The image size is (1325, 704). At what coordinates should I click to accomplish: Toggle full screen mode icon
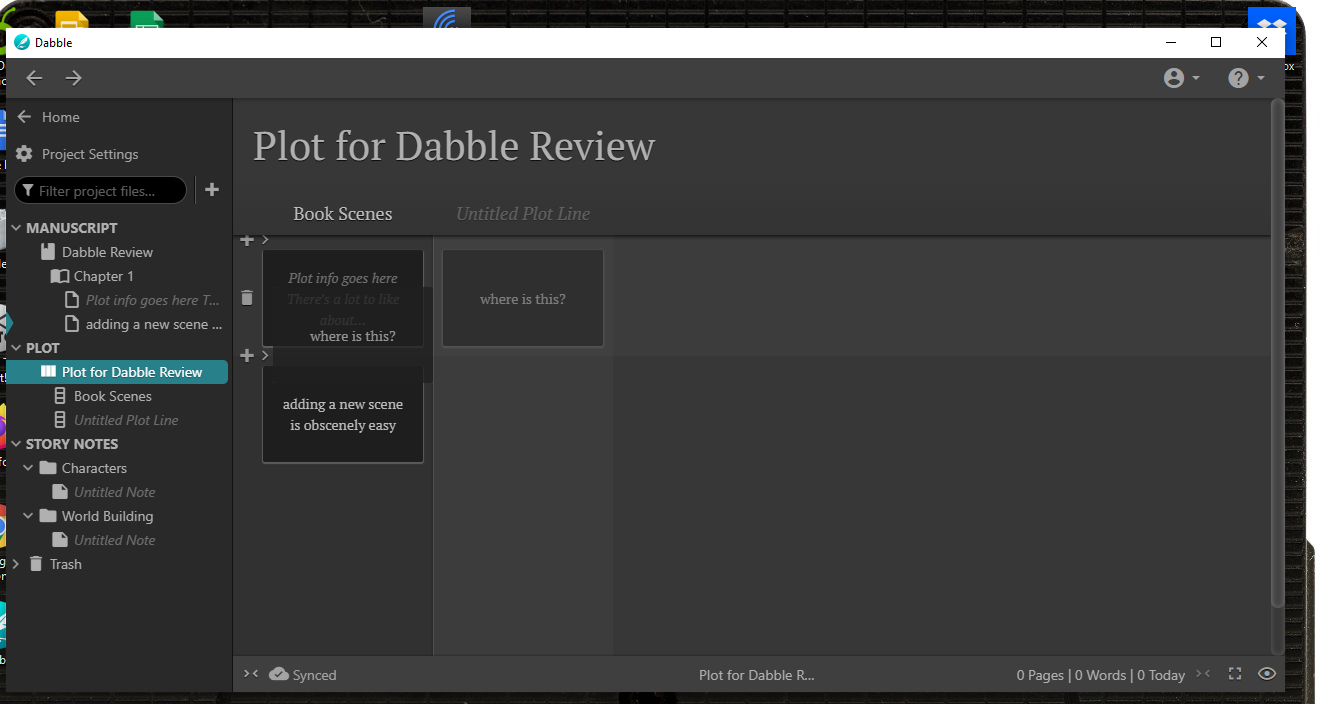(x=1235, y=674)
